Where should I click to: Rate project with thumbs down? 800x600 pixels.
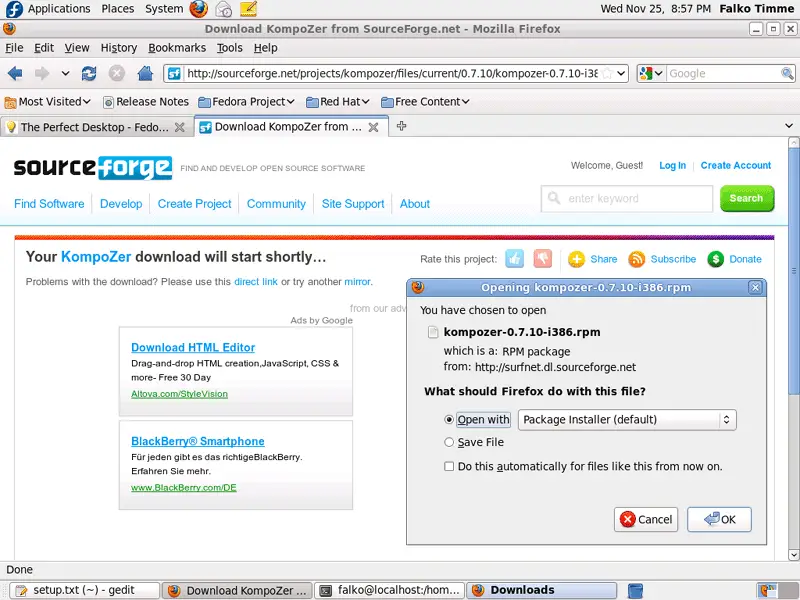point(543,259)
